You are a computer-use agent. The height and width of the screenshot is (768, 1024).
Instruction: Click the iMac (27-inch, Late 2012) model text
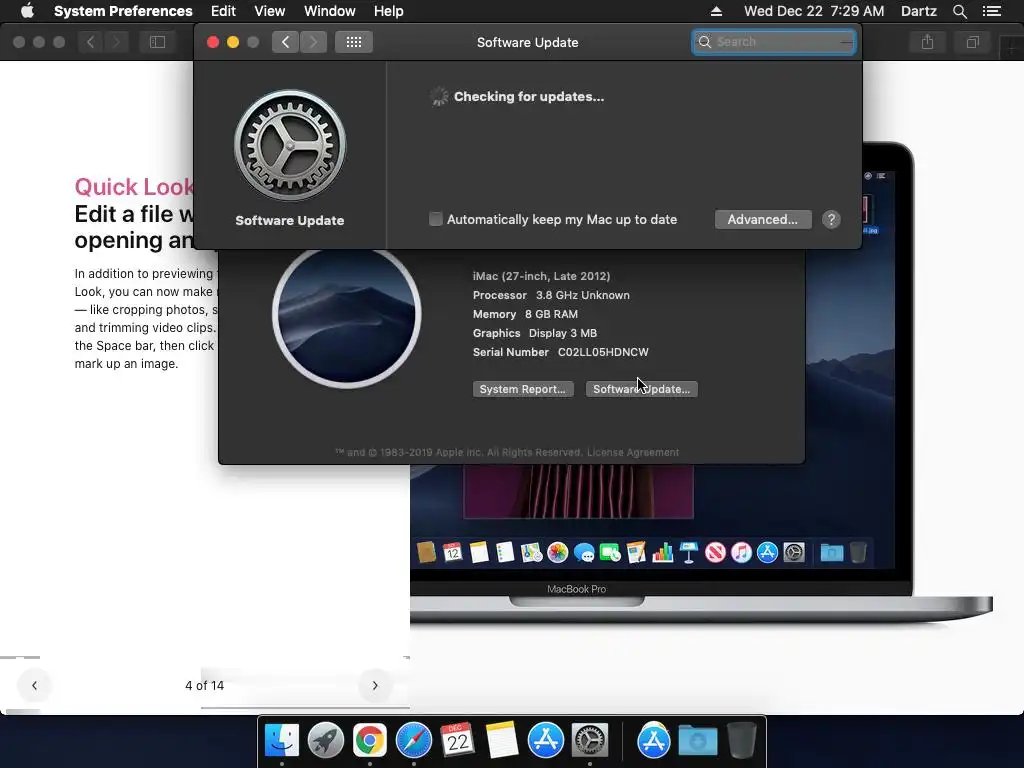(541, 276)
